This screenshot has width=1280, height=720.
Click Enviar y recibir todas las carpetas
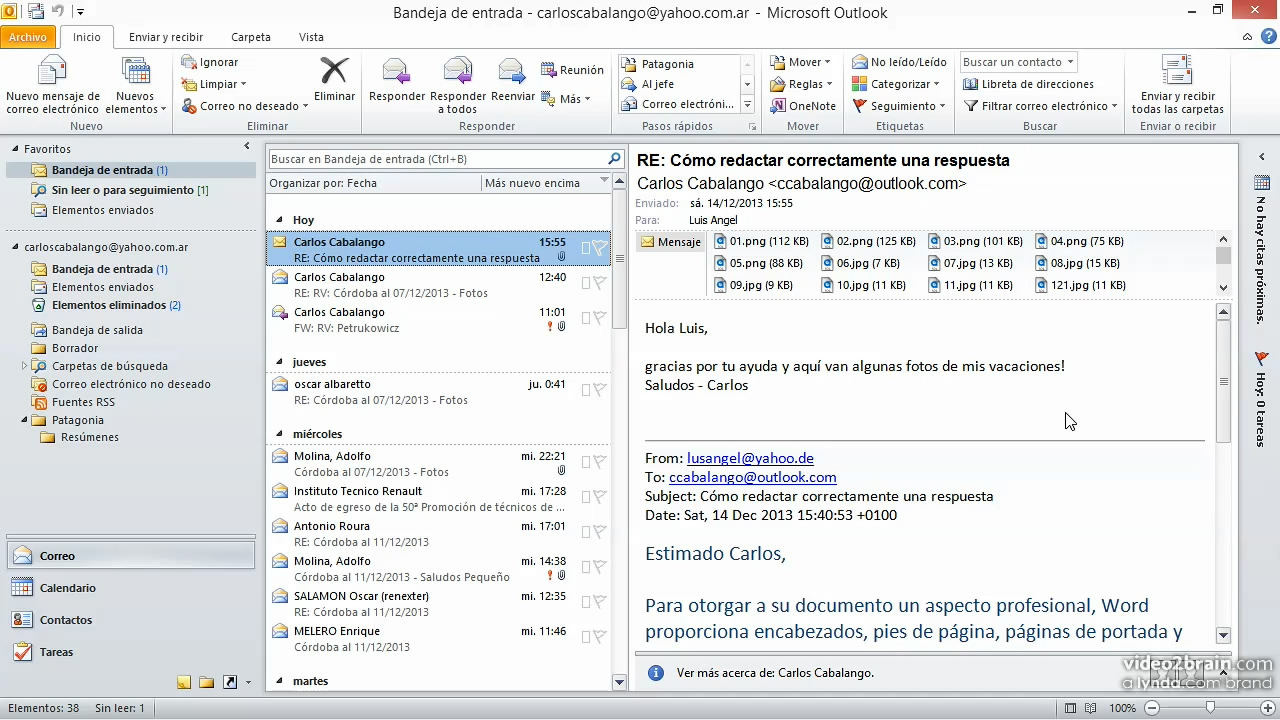tap(1177, 86)
